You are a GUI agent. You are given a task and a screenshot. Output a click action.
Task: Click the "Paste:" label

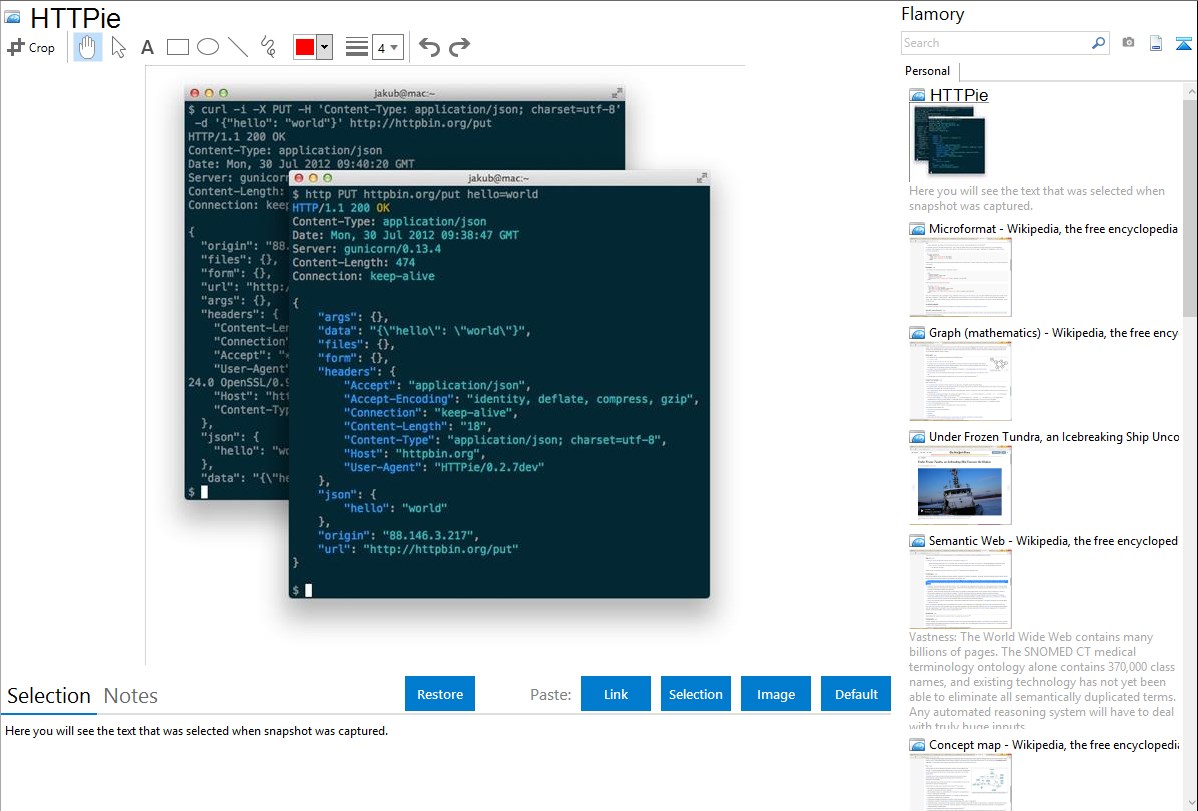[551, 694]
